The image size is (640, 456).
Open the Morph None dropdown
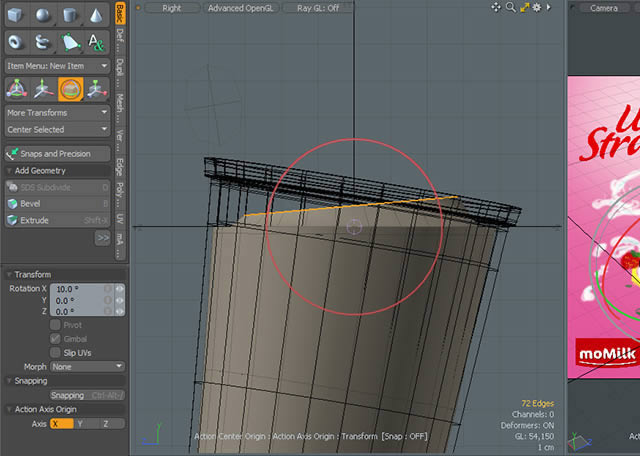click(87, 367)
